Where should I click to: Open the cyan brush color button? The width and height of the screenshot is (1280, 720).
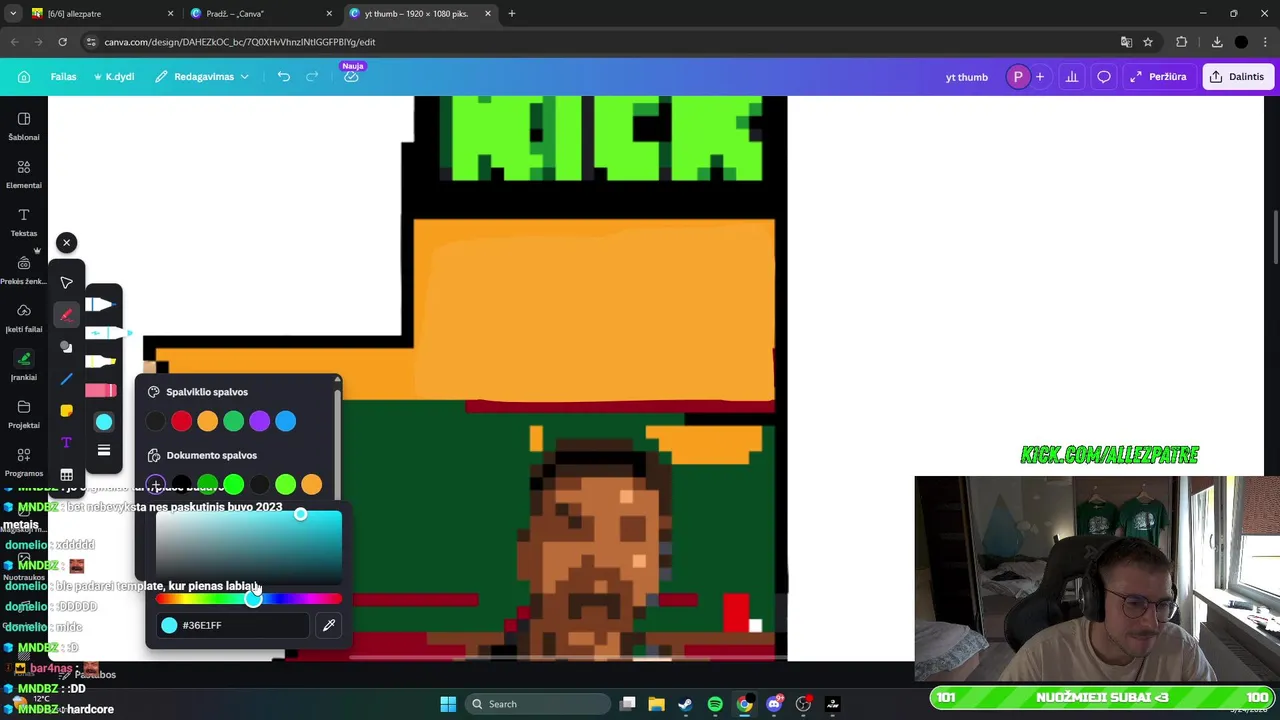pyautogui.click(x=104, y=422)
